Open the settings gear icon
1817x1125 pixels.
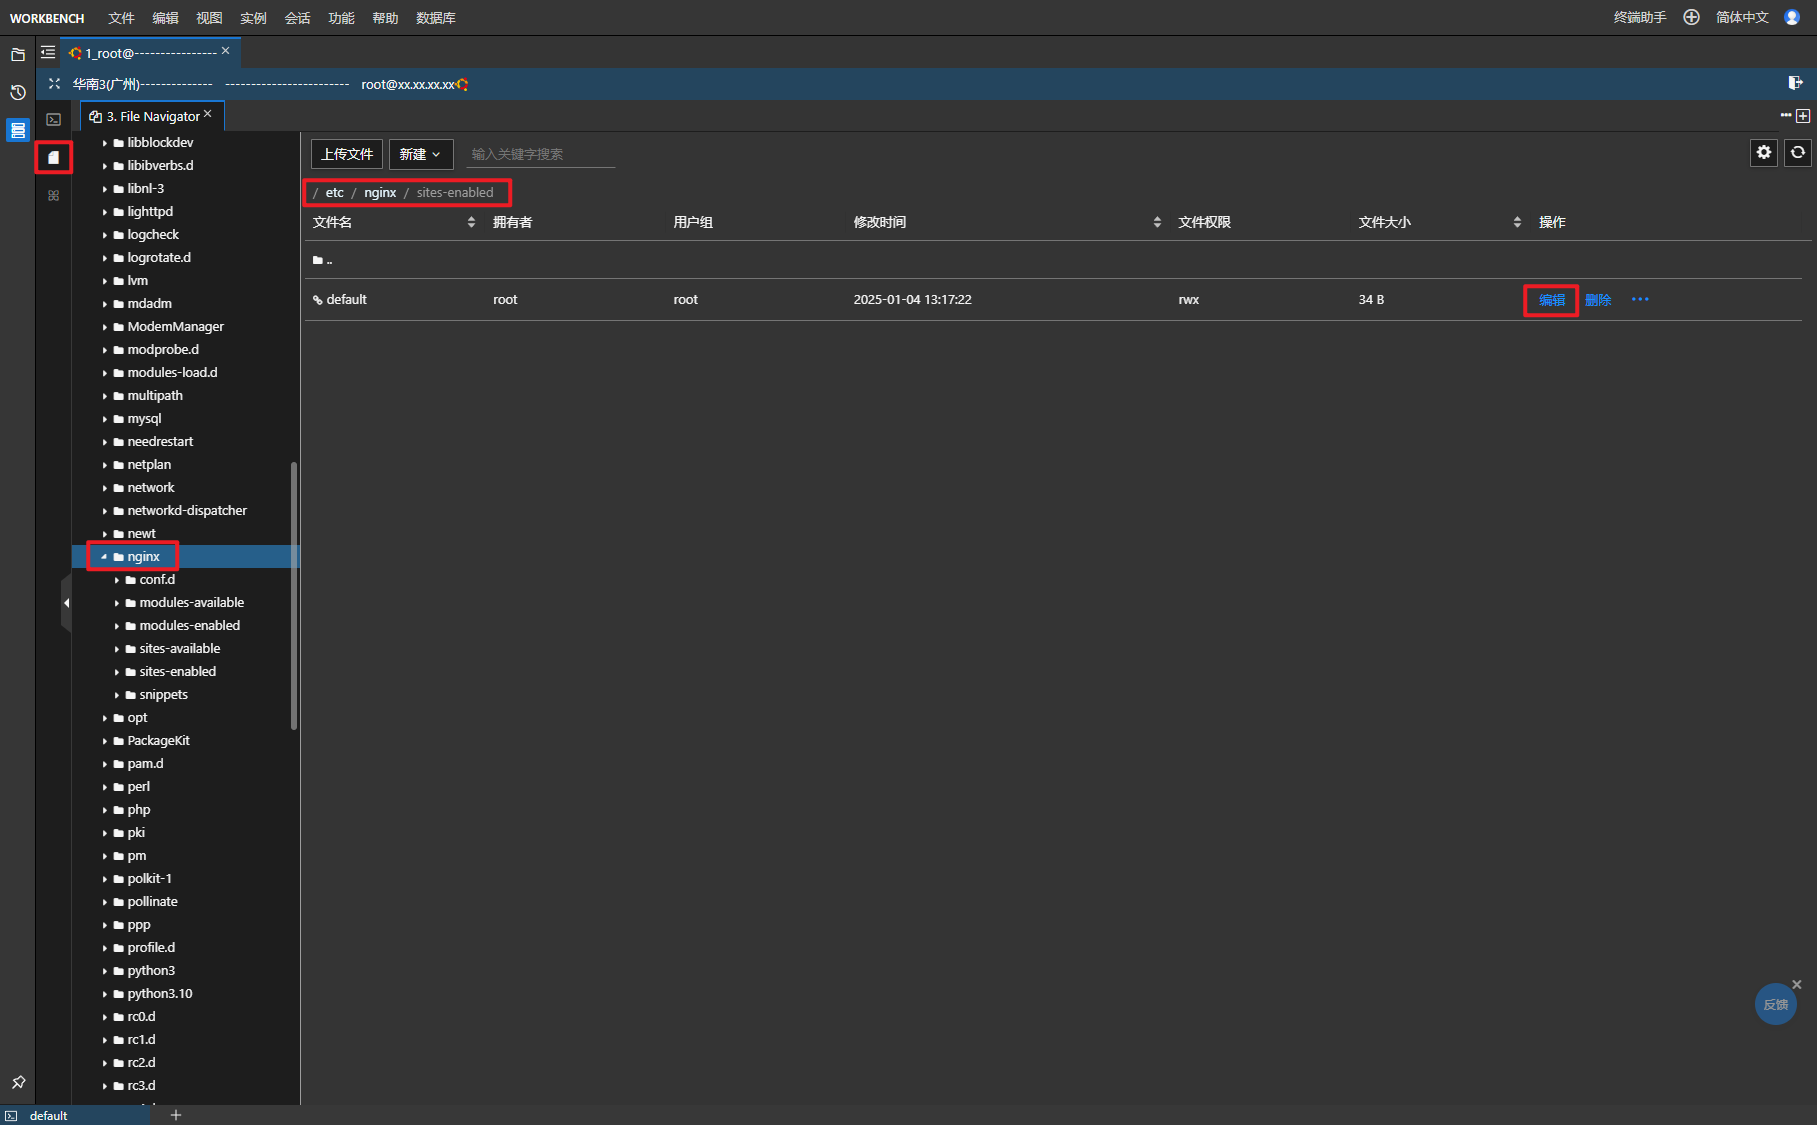tap(1764, 152)
